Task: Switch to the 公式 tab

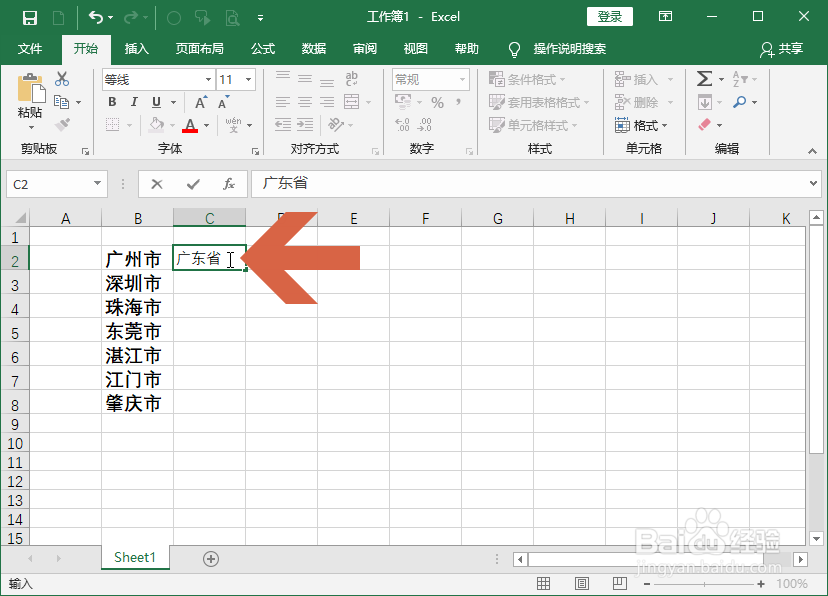Action: pos(263,49)
